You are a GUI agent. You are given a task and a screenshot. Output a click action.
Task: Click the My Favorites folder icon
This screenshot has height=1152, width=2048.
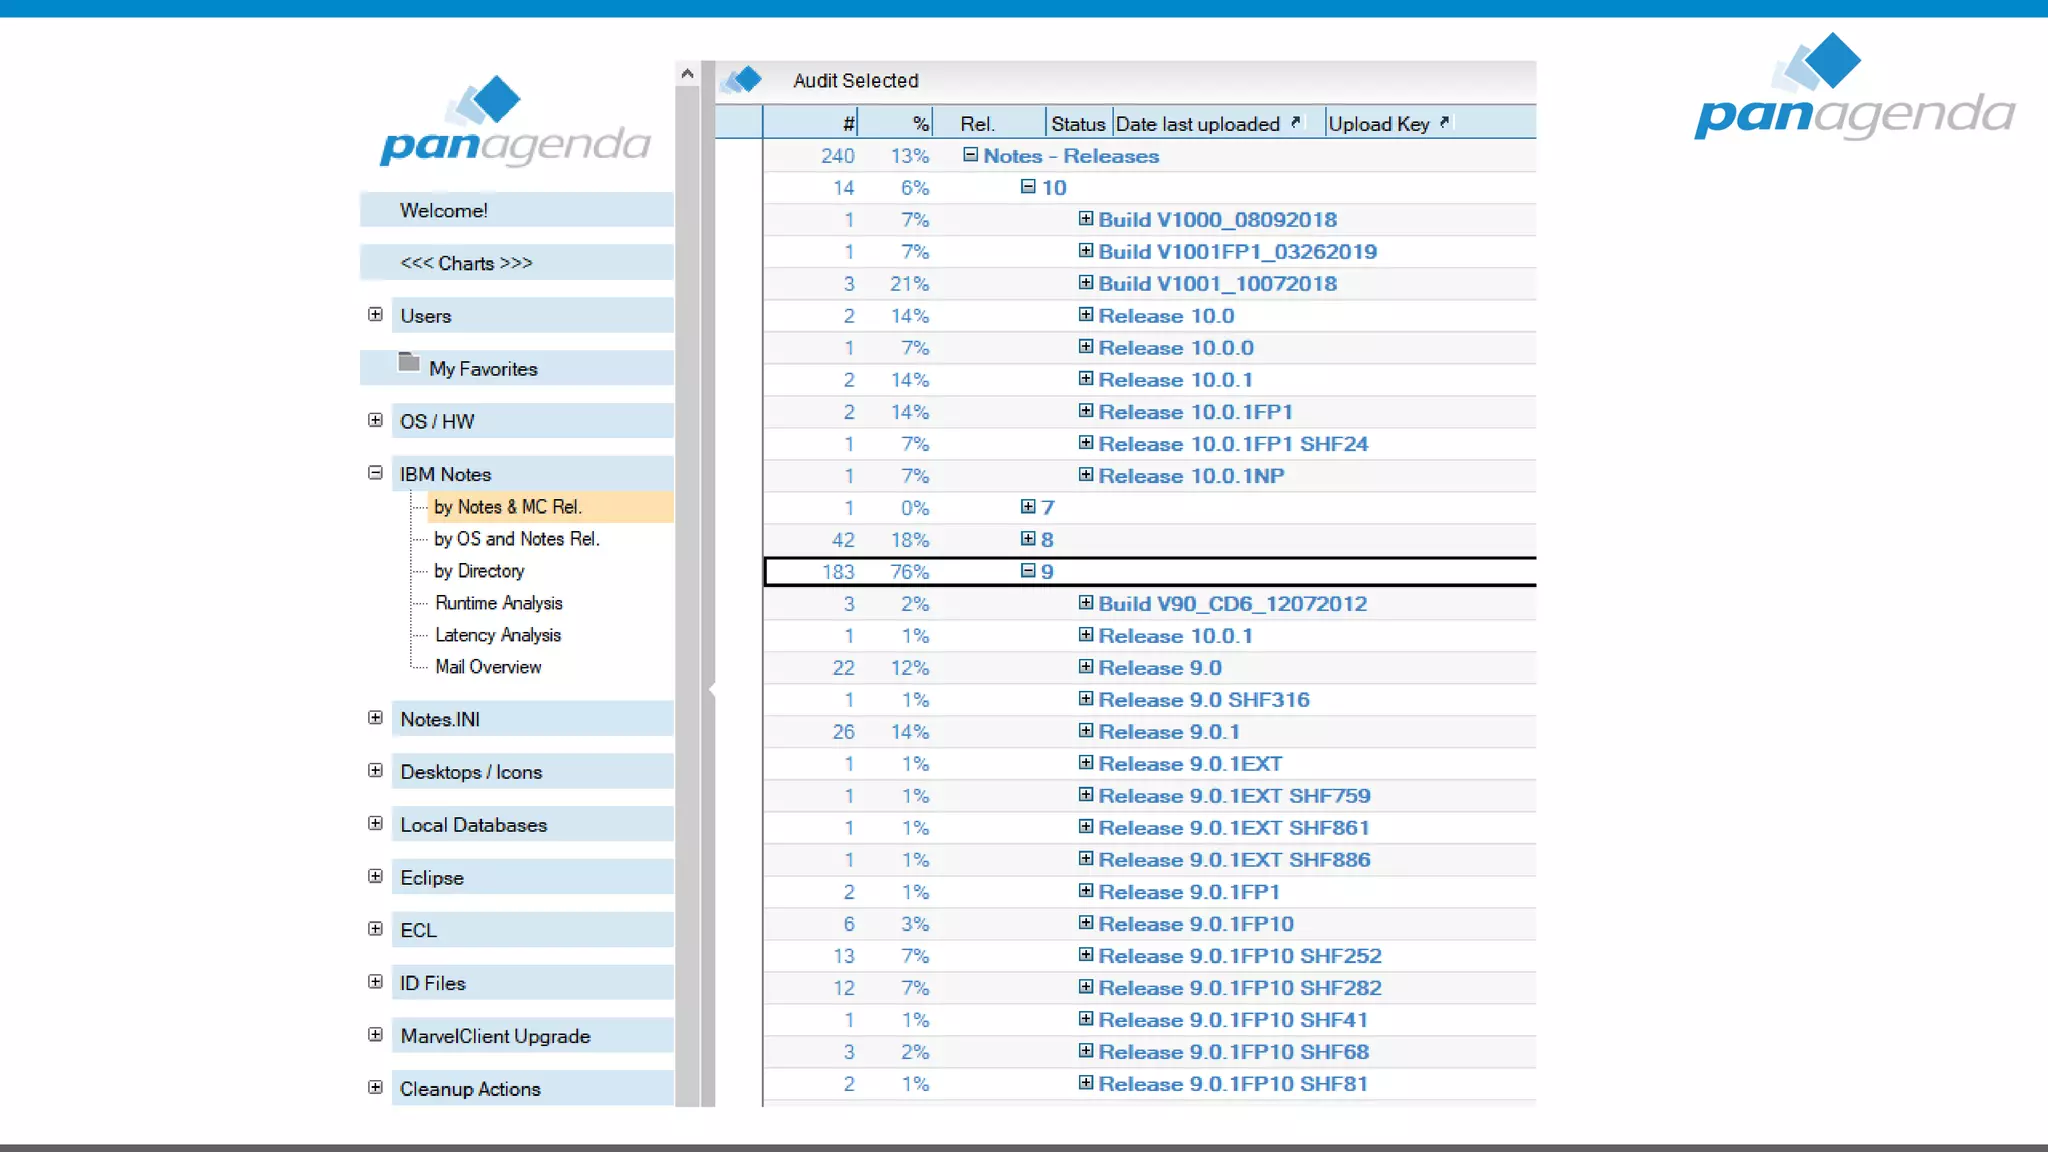coord(408,362)
